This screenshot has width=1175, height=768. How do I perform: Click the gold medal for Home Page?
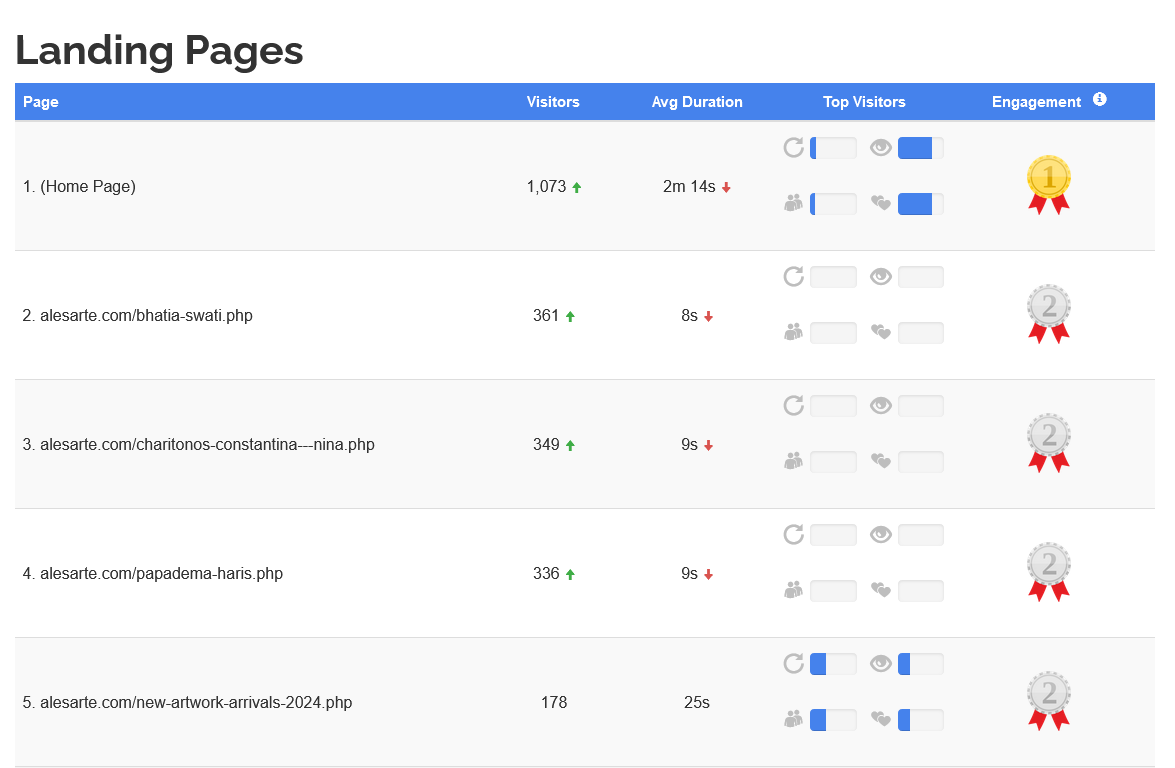1048,185
